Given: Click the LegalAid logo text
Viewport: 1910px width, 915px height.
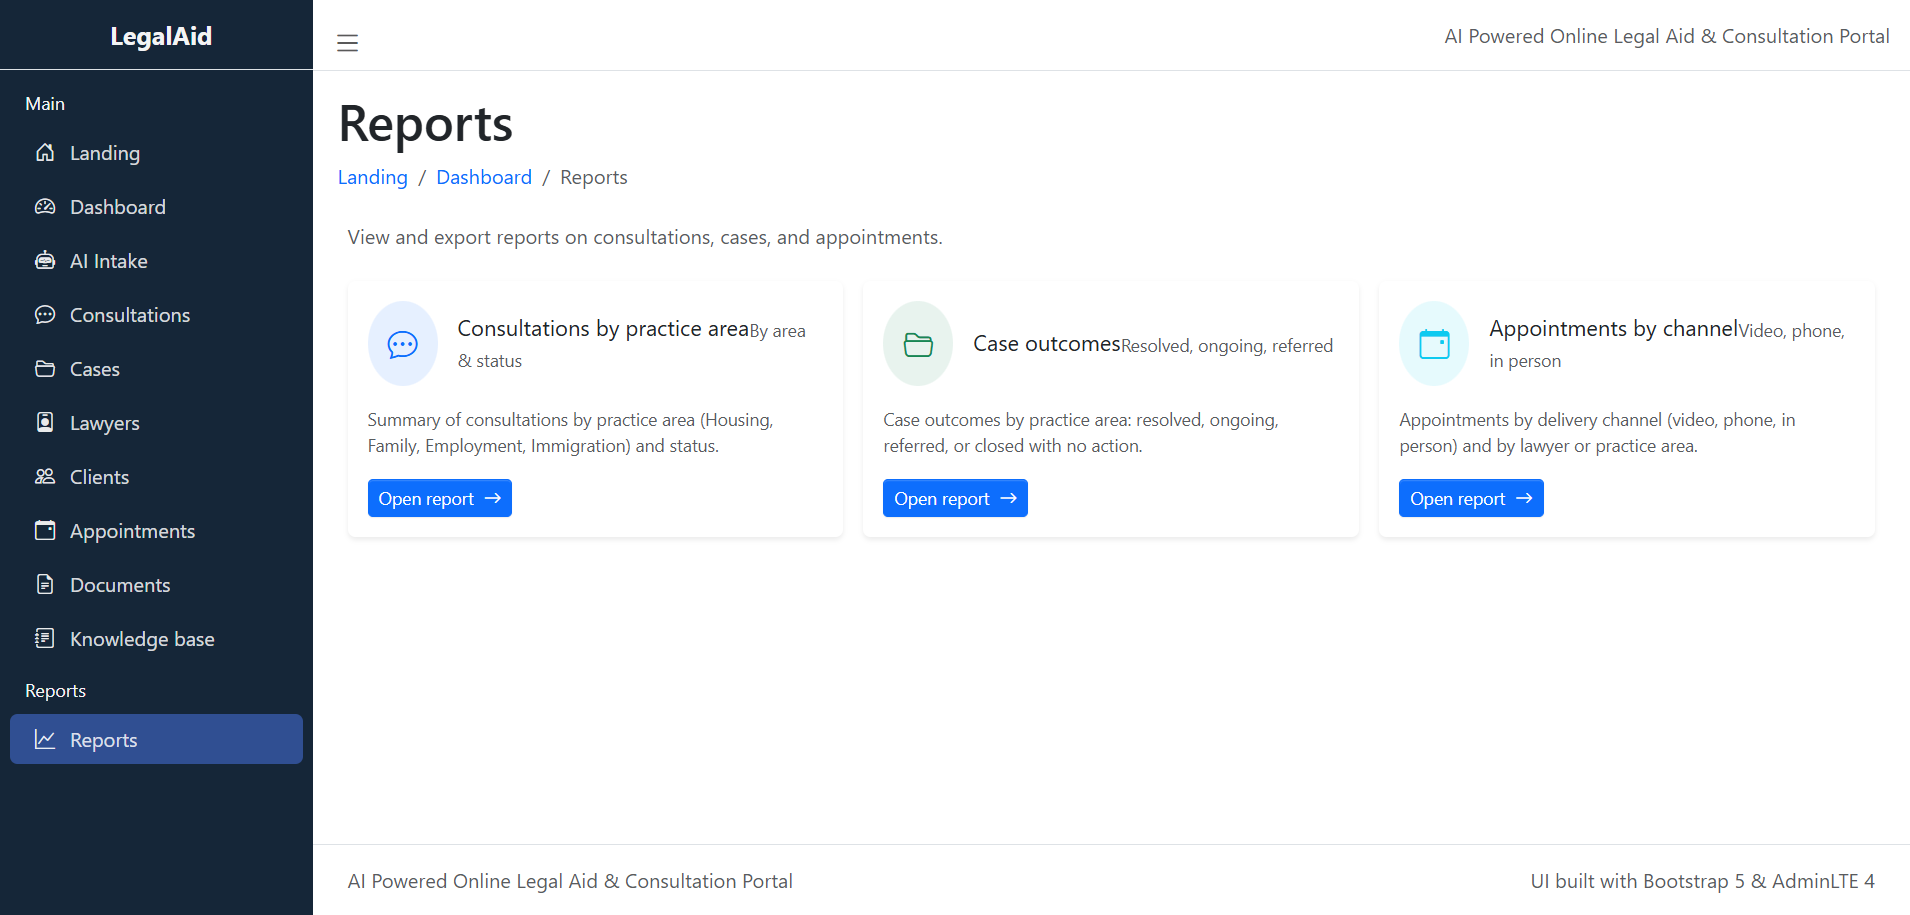Looking at the screenshot, I should tap(160, 36).
